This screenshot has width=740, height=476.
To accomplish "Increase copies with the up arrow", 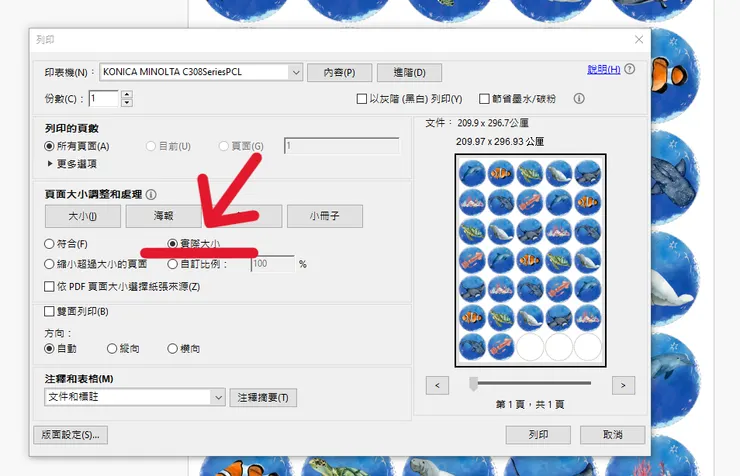I will 126,94.
